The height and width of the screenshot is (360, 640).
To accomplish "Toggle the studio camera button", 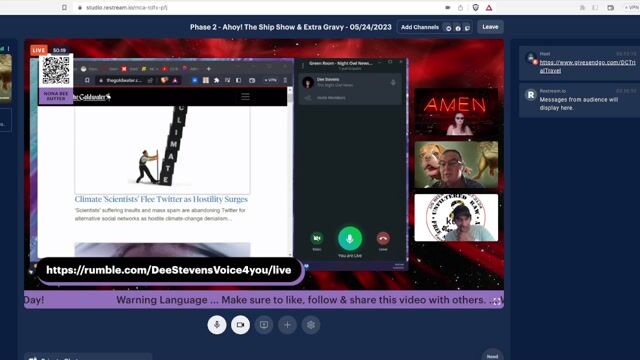I will [240, 325].
